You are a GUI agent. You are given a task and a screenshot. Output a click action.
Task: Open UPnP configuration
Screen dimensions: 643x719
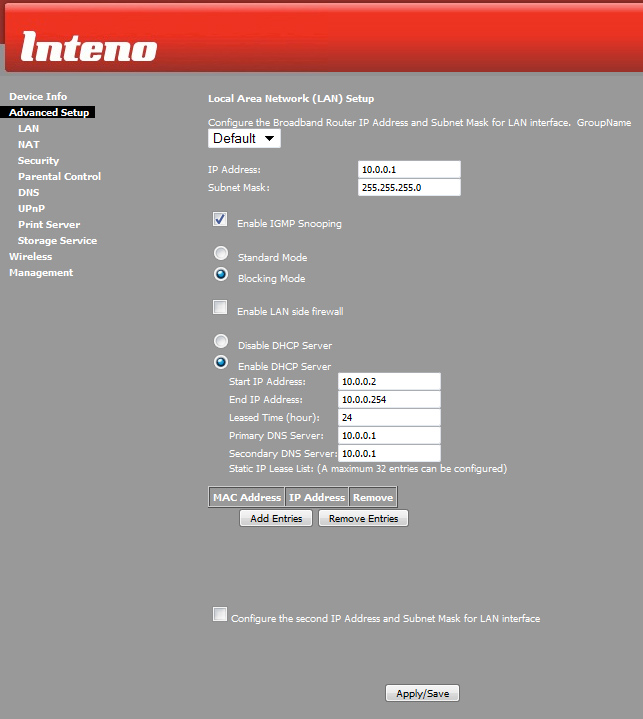(x=31, y=209)
